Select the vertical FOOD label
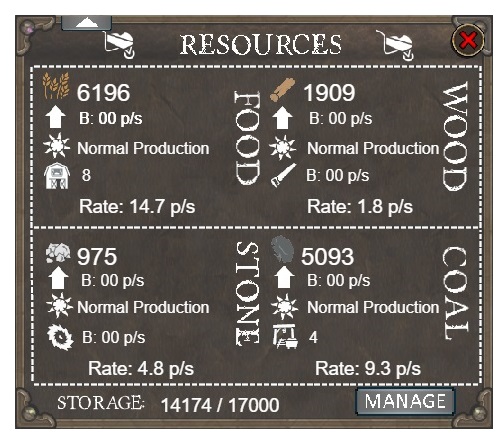 [247, 138]
